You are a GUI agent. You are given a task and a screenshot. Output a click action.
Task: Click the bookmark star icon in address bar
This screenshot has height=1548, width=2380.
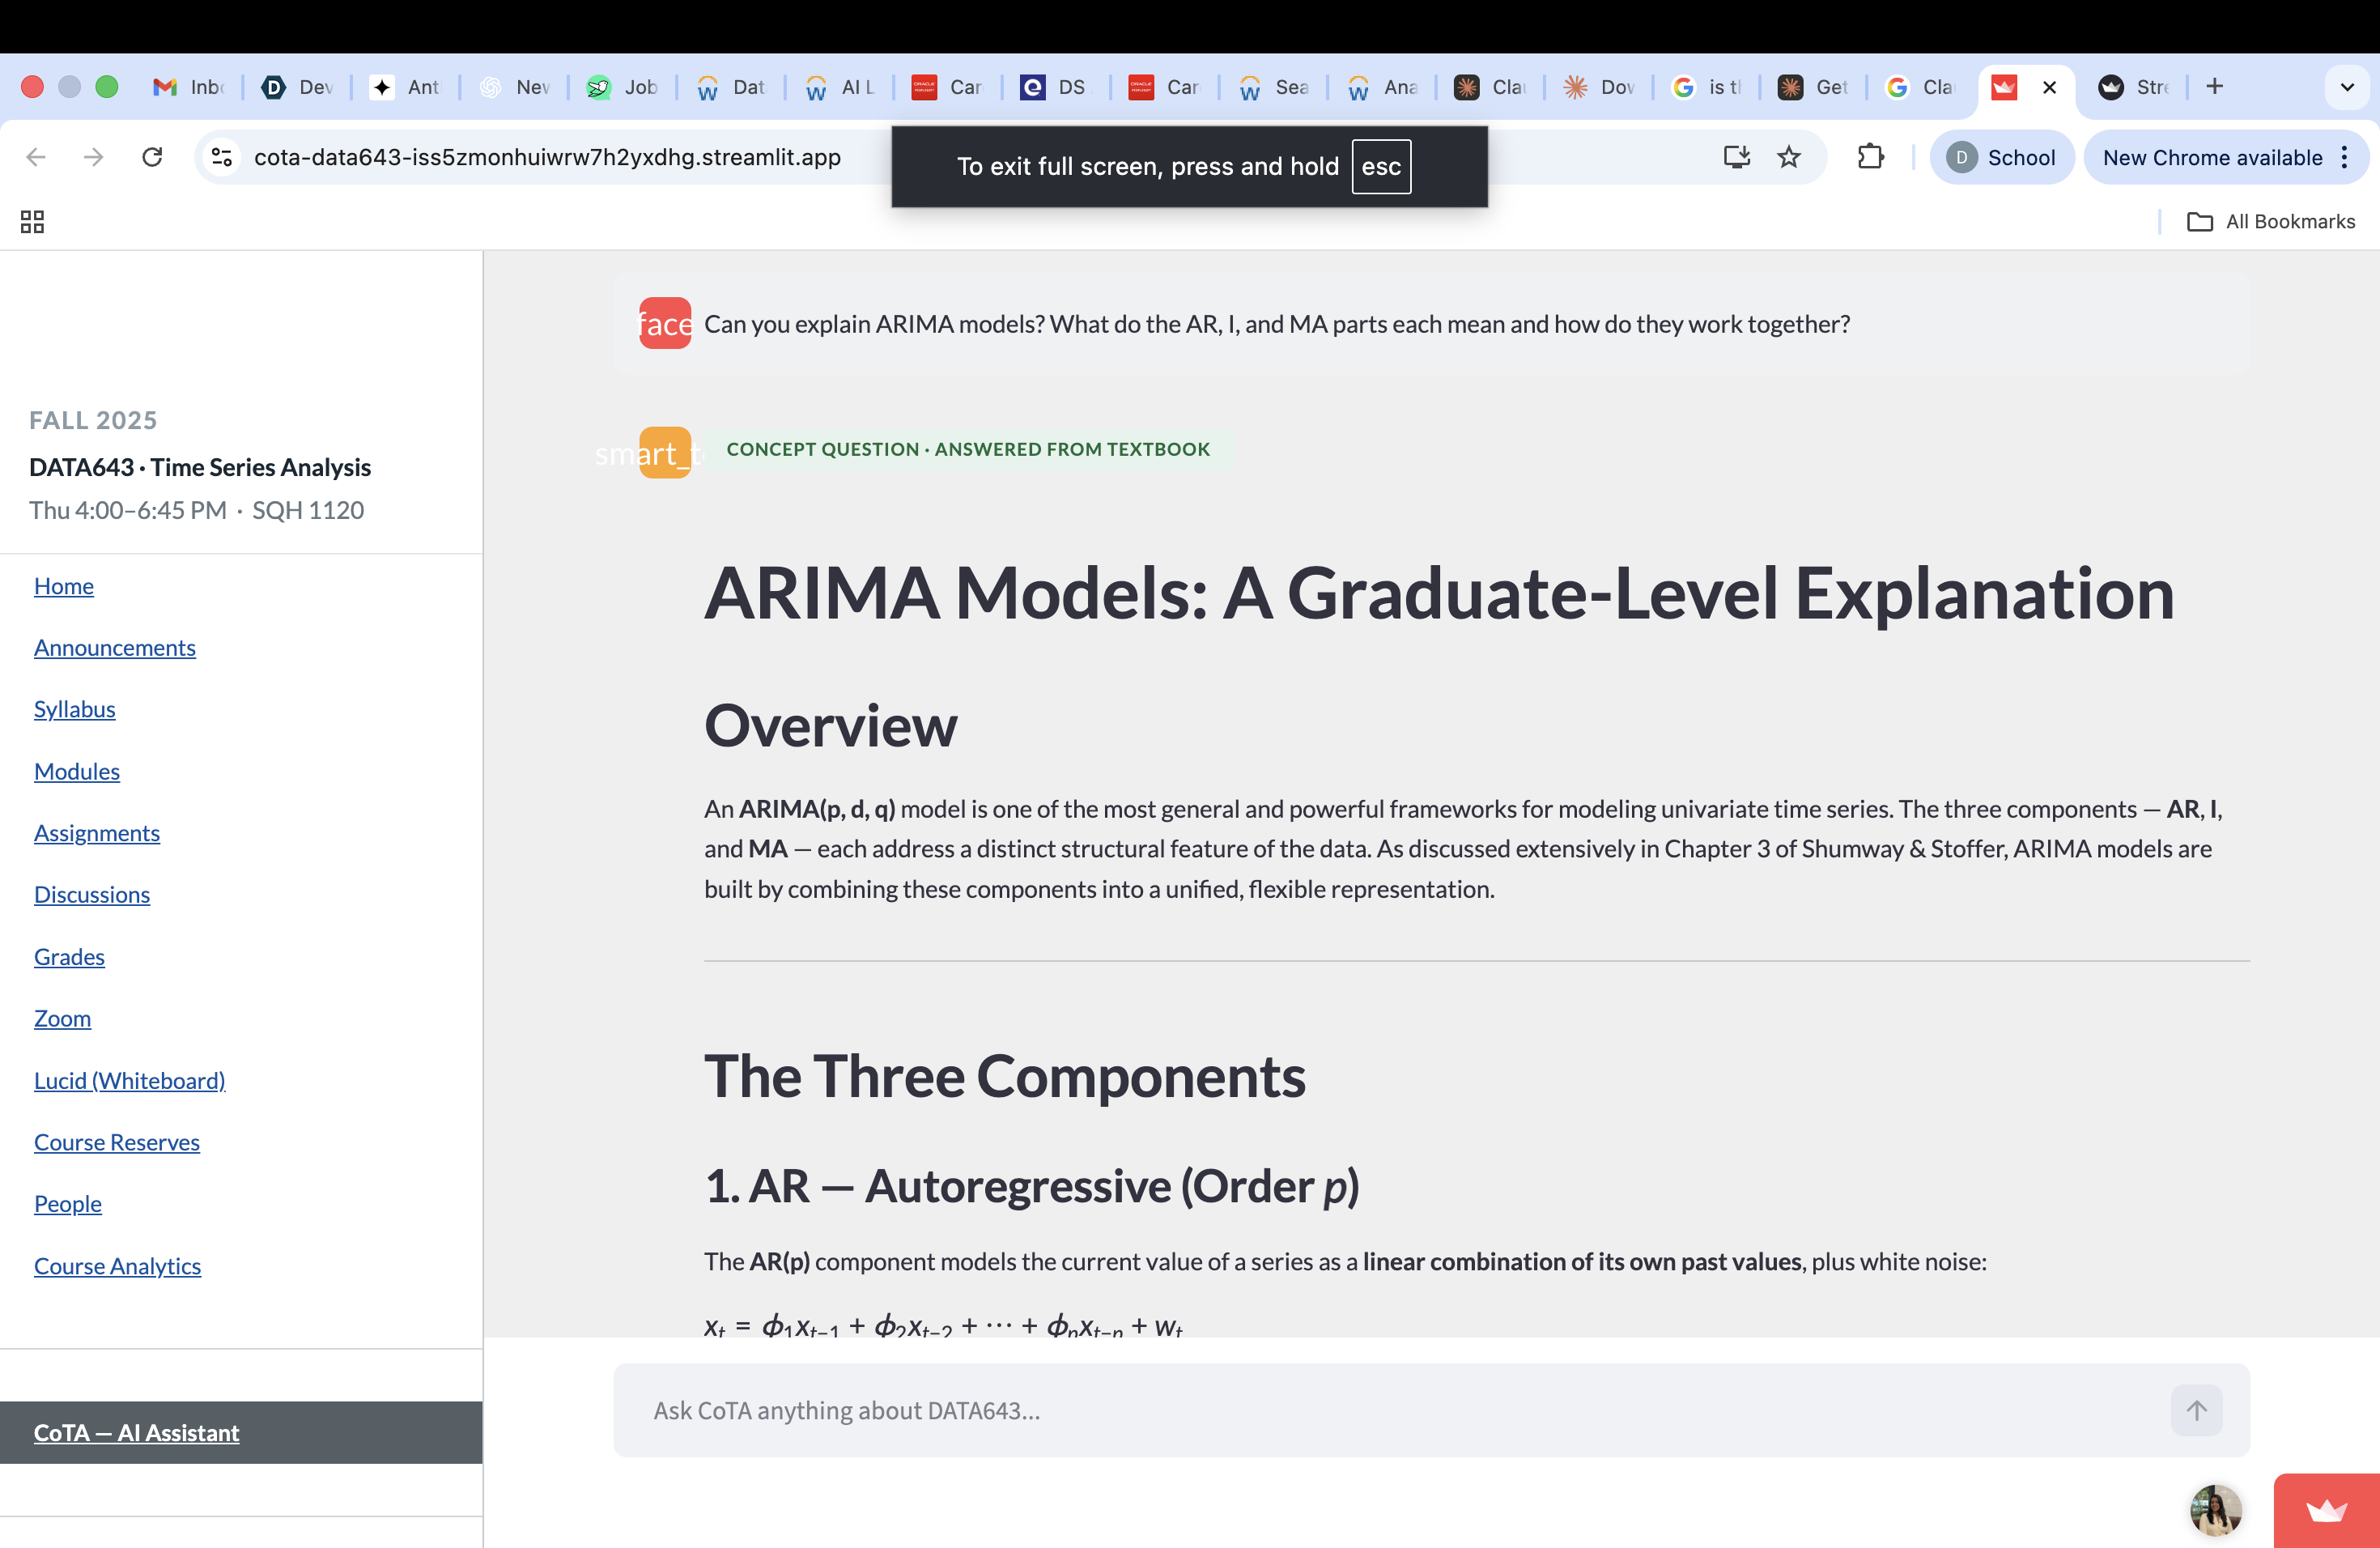(x=1789, y=157)
